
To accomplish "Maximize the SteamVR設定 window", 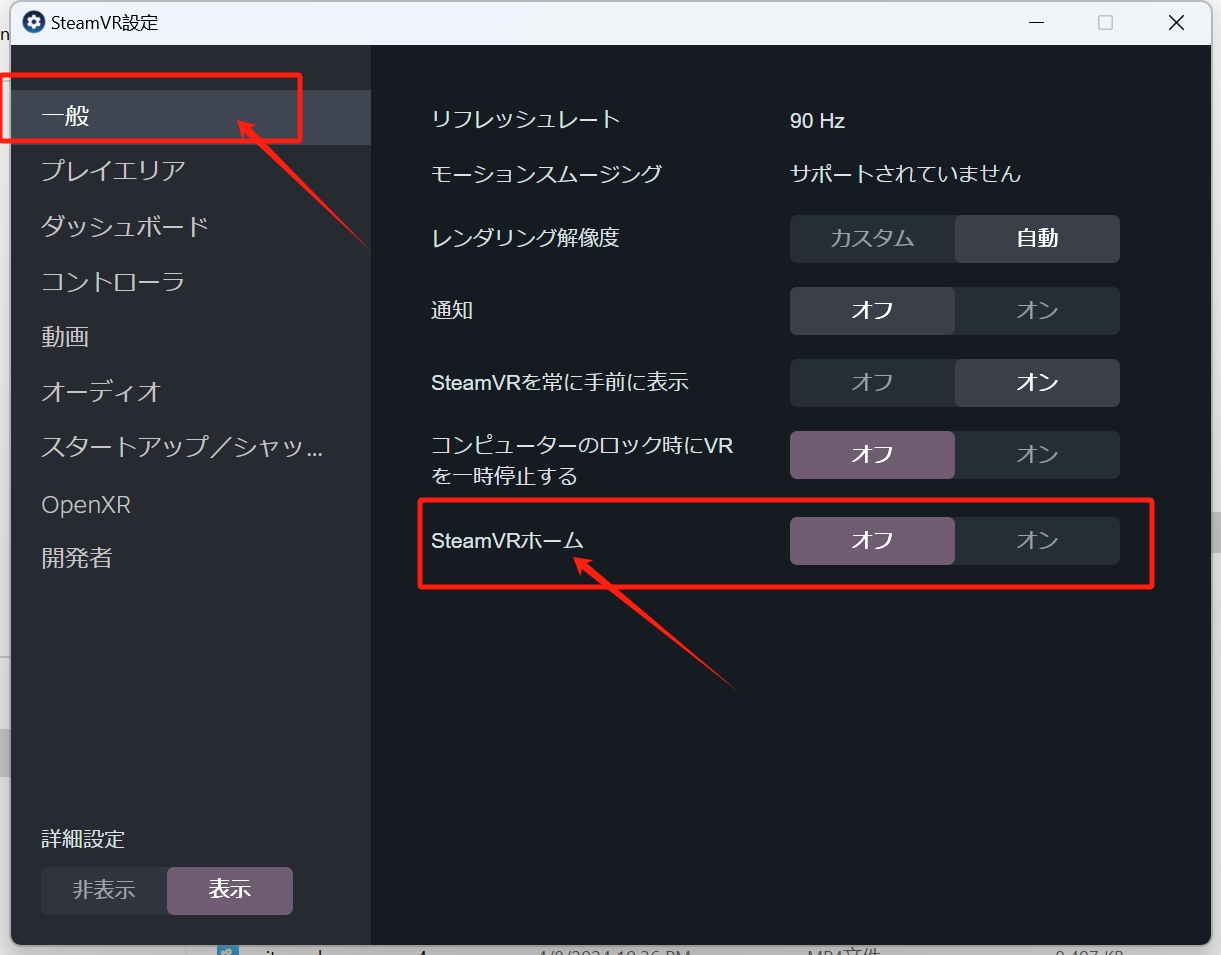I will point(1105,22).
